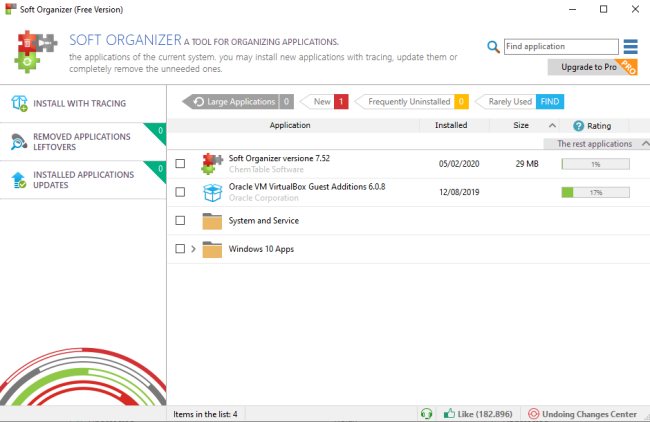This screenshot has height=422, width=650.
Task: Sort by the Installed column header
Action: pyautogui.click(x=451, y=125)
